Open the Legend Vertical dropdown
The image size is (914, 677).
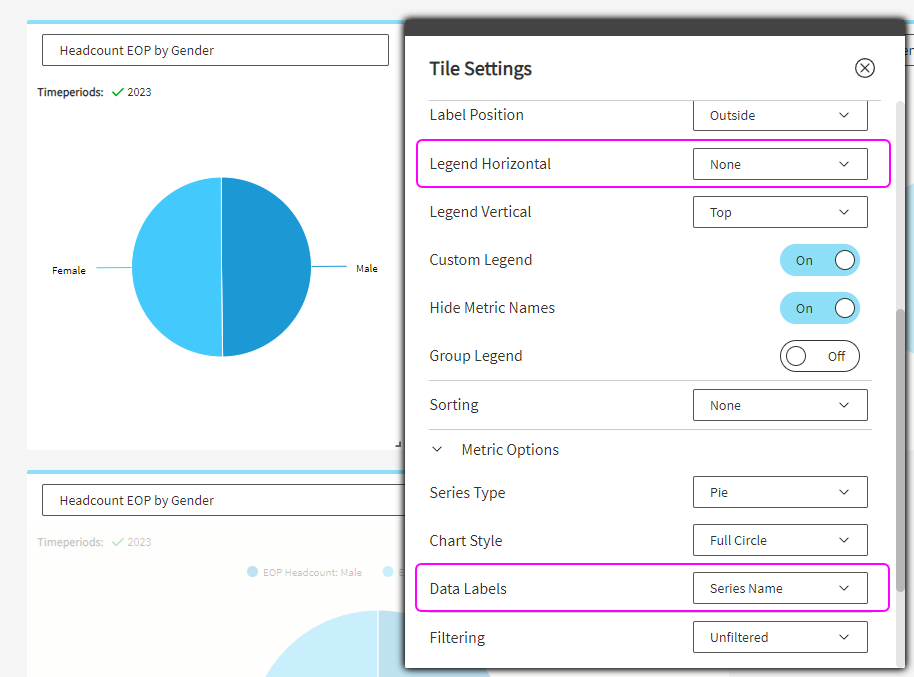pos(779,212)
